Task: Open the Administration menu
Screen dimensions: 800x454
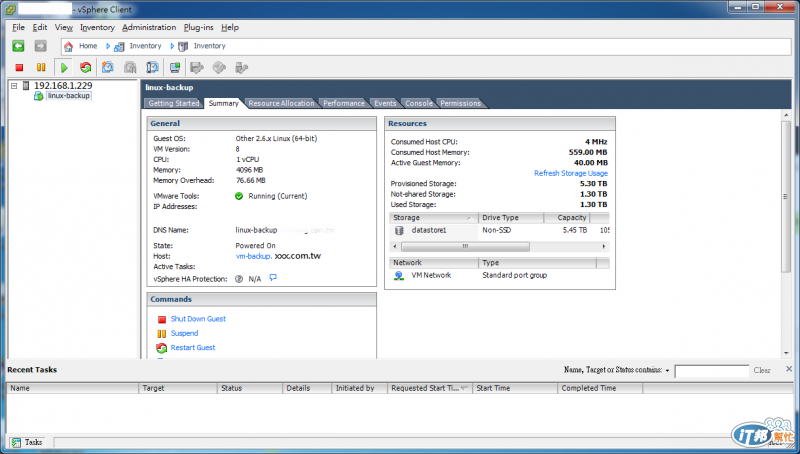Action: click(149, 28)
